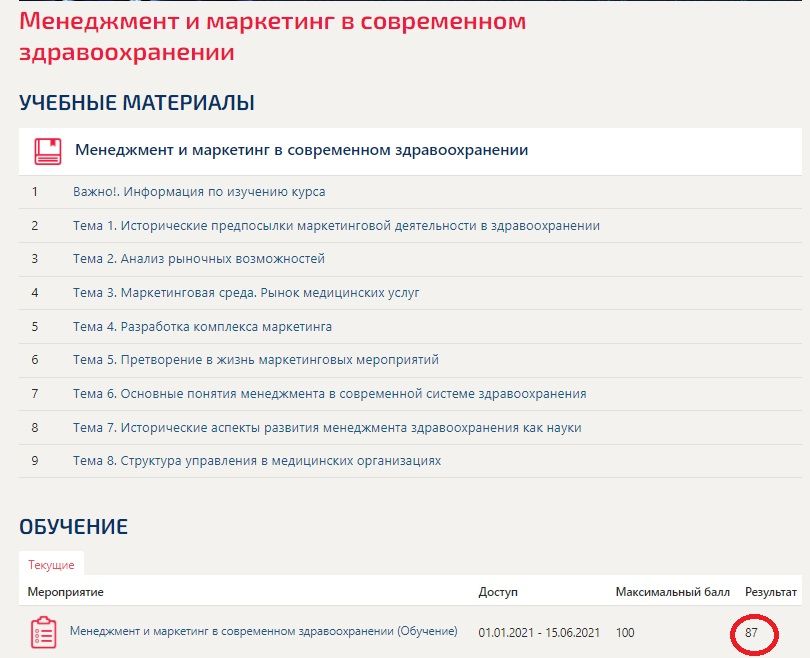This screenshot has height=658, width=810.
Task: Open Тема 5 Претворение в жизнь маркетинговых мероприятий
Action: [256, 360]
